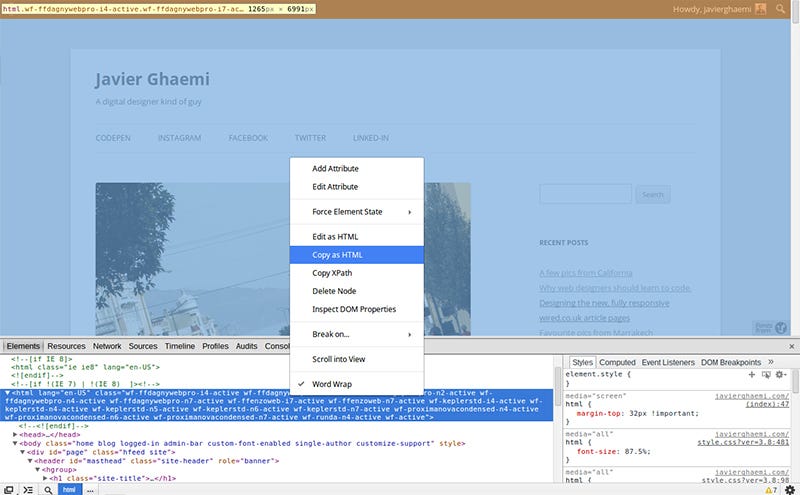Expand the h1 site-title node
The height and width of the screenshot is (495, 800).
(x=45, y=478)
